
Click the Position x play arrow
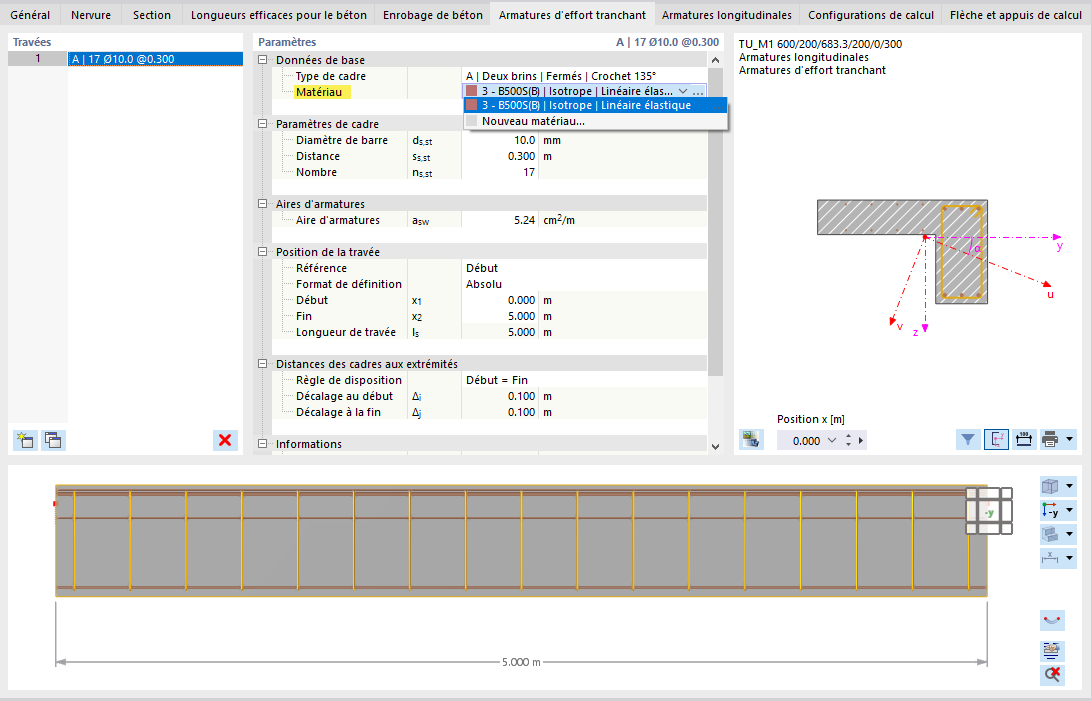861,441
